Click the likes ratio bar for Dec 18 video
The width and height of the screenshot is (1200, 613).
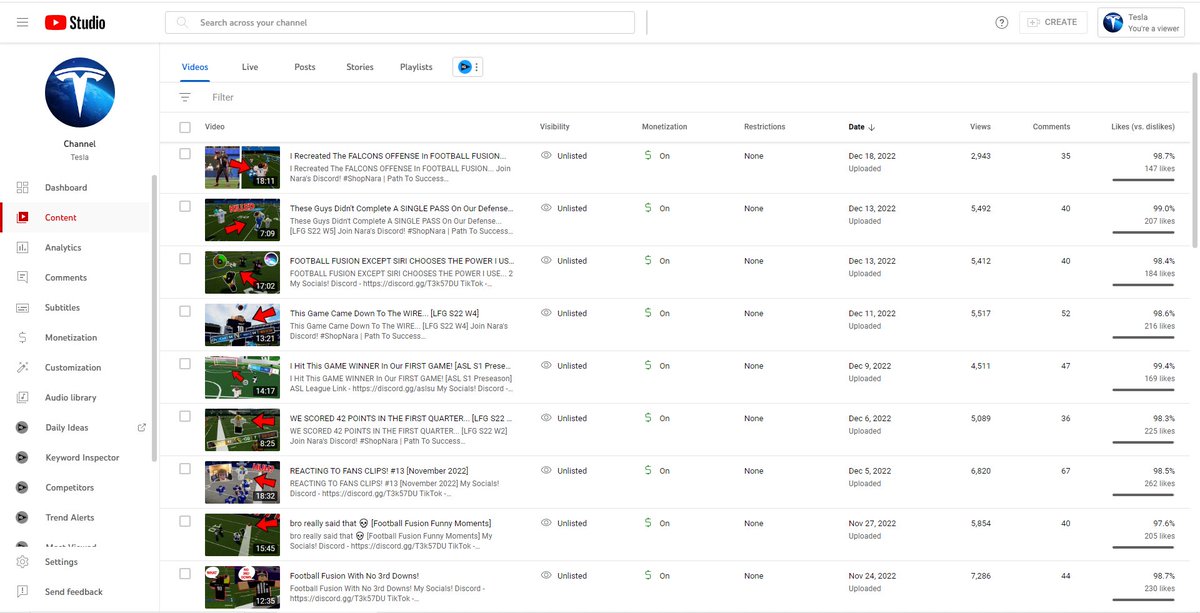click(1143, 180)
